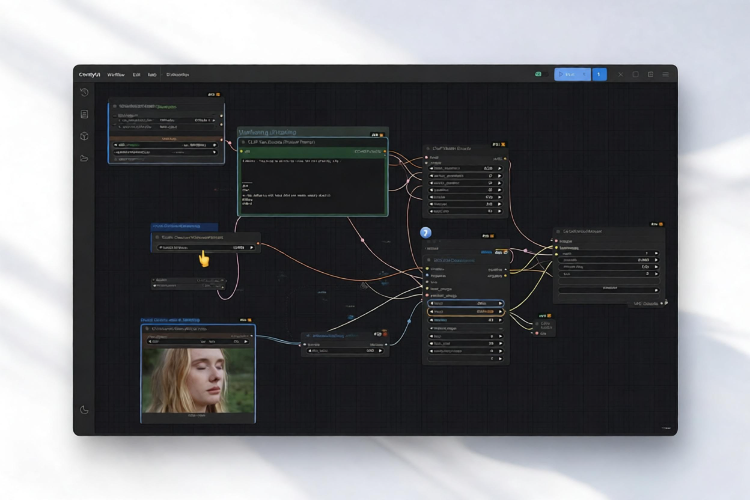This screenshot has width=750, height=500.
Task: Click the right arrow of the loader node's first row
Action: point(214,145)
